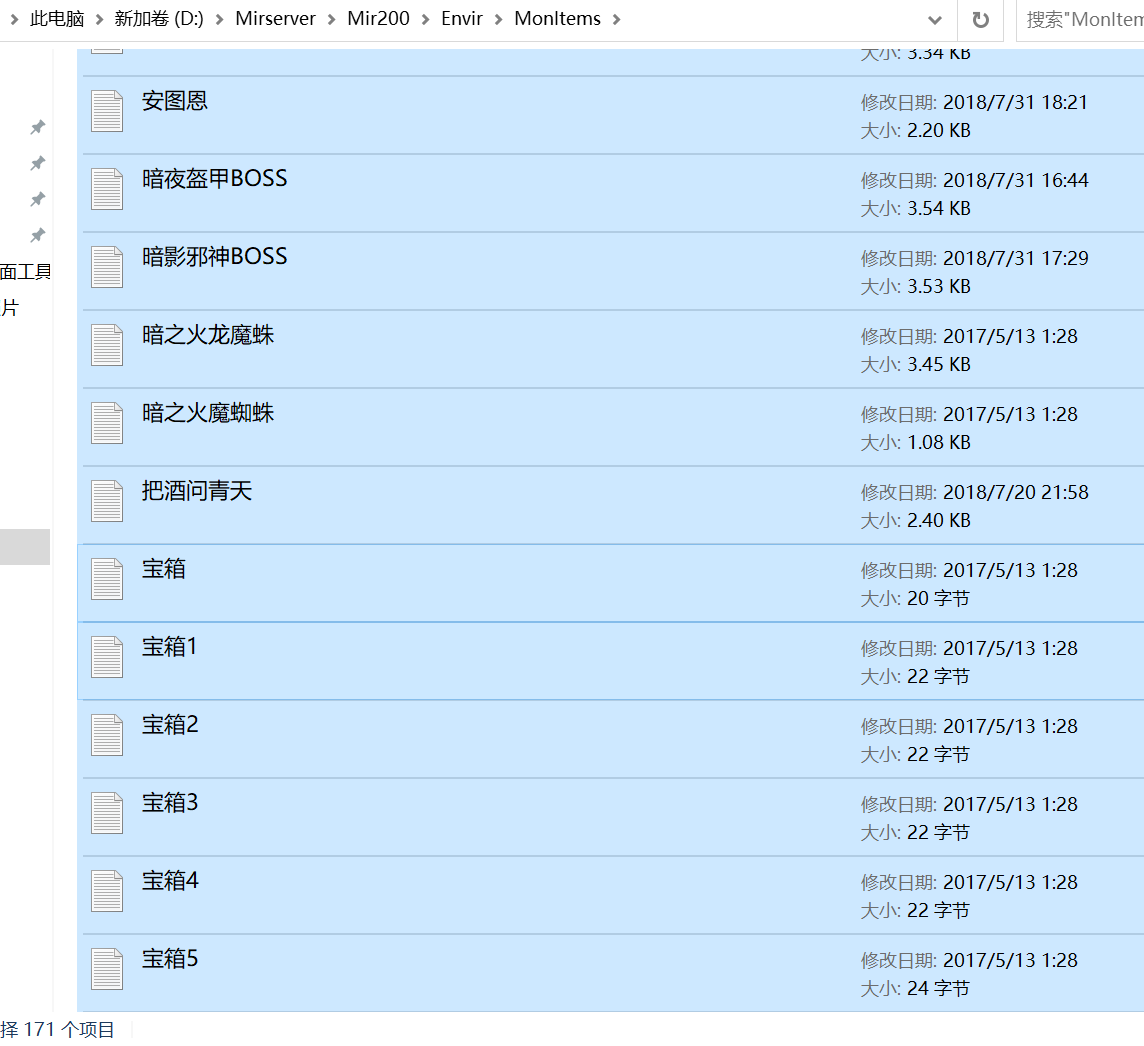Click the size 2.40 KB text
1144x1046 pixels.
(x=938, y=521)
